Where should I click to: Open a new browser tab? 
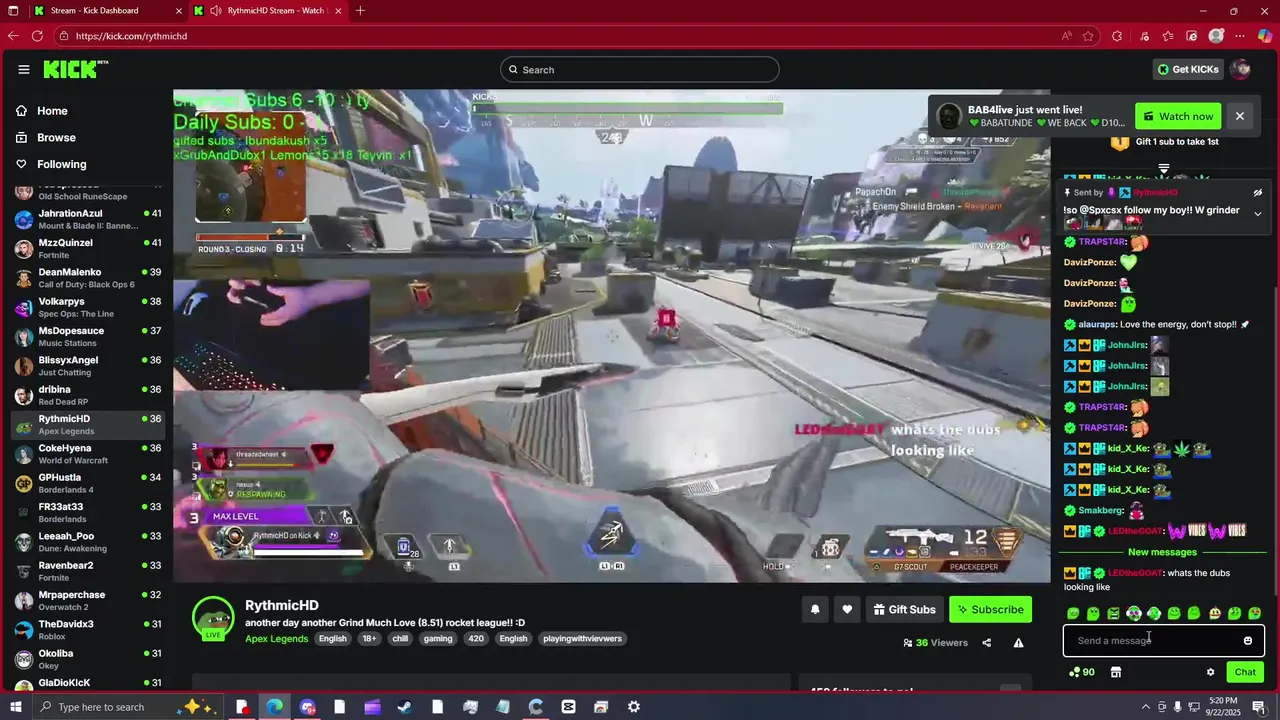coord(360,11)
